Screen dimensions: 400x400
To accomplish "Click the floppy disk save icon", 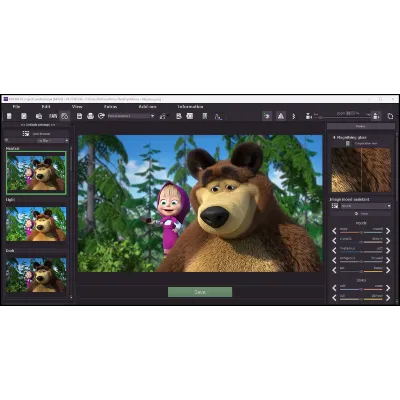I will point(79,116).
